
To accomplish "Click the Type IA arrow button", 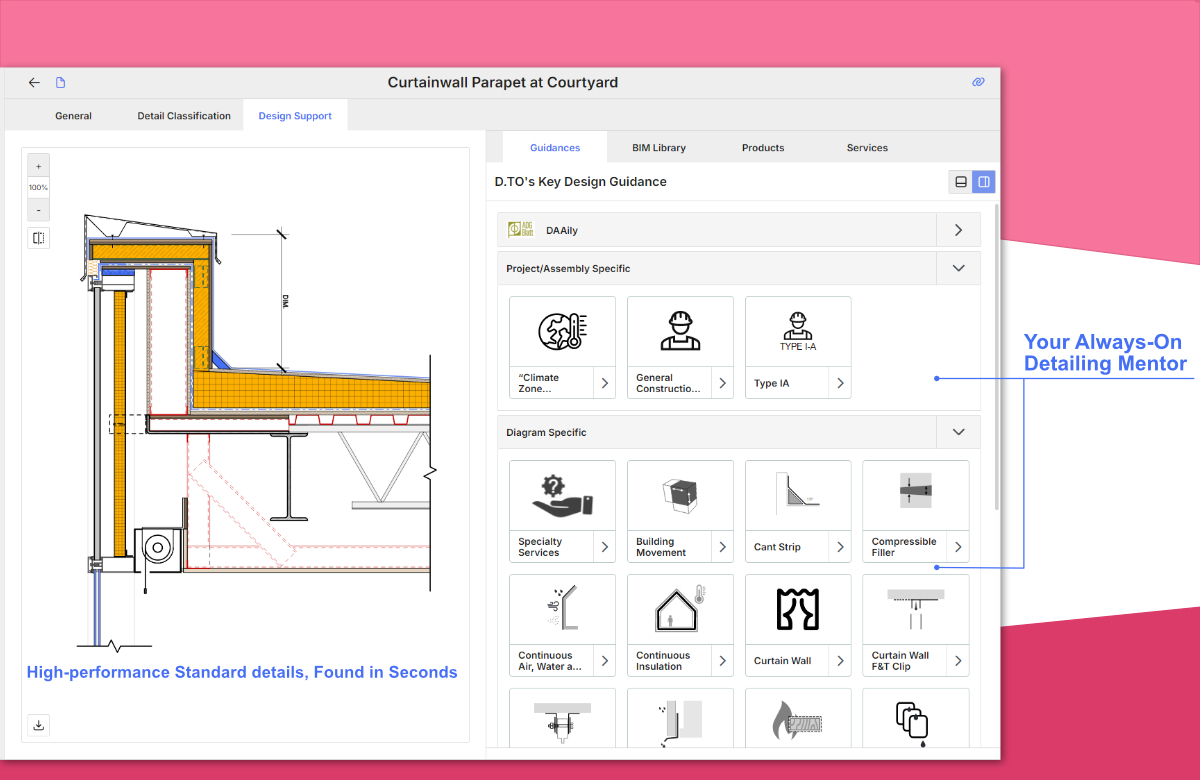I will click(840, 383).
